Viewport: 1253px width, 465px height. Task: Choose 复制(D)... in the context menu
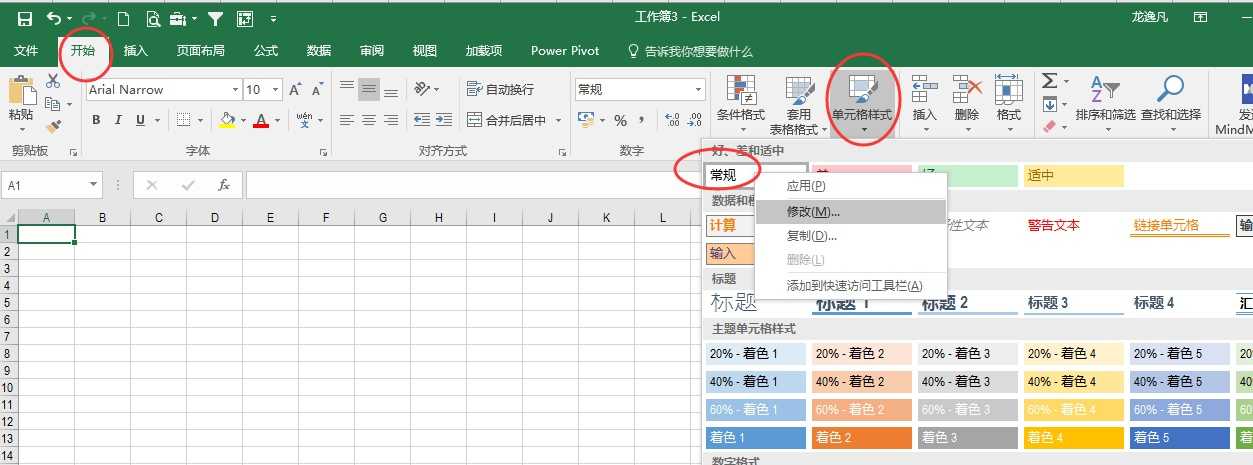[x=851, y=236]
